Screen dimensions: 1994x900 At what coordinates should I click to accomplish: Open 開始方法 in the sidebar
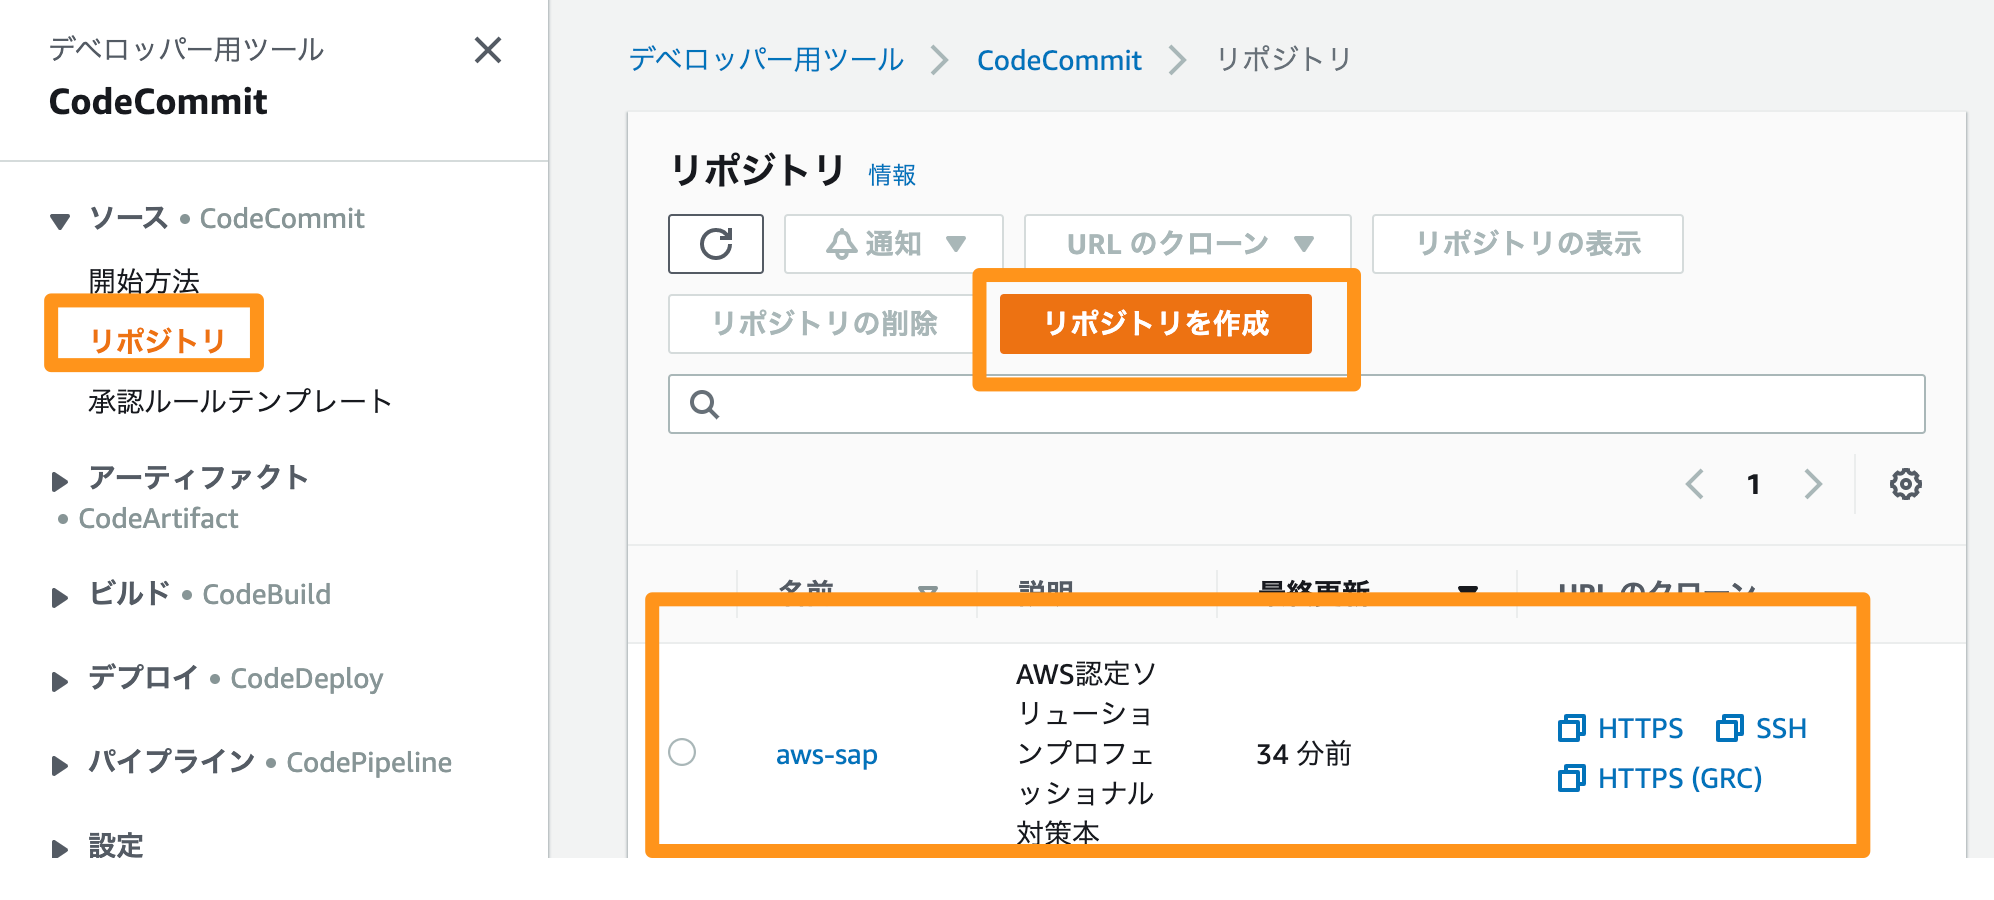pos(144,281)
